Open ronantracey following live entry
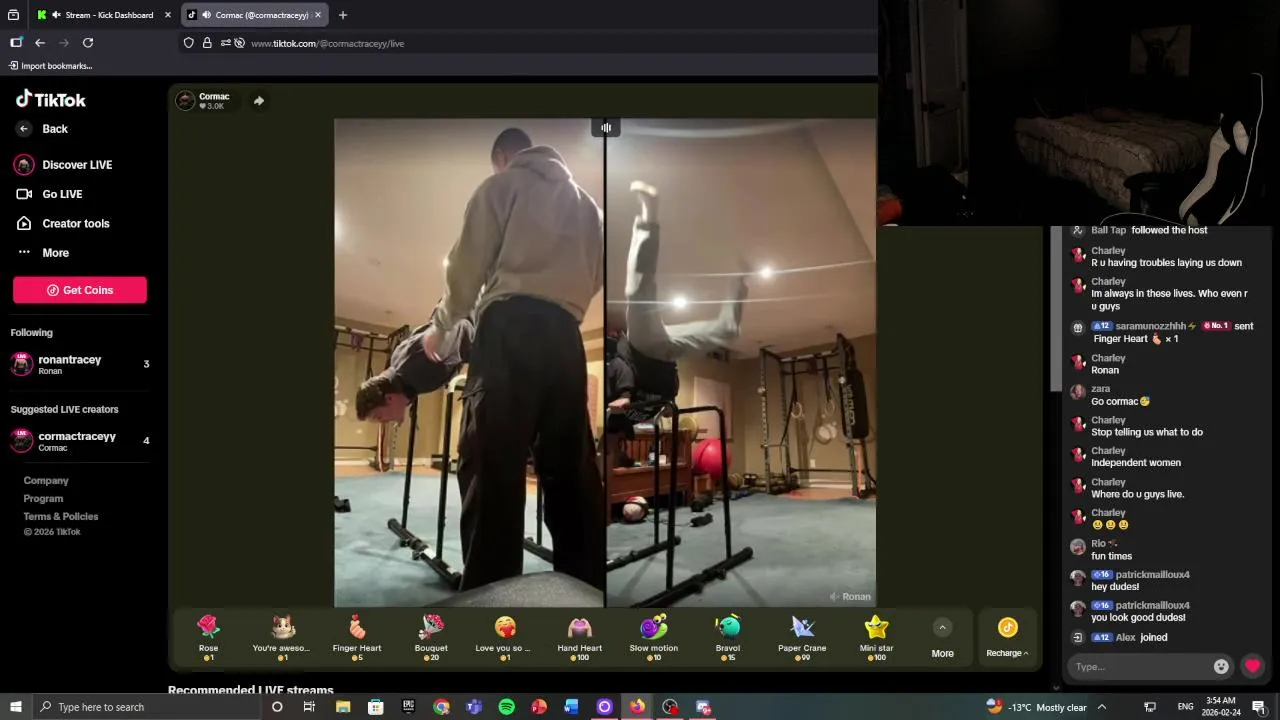 pos(80,364)
